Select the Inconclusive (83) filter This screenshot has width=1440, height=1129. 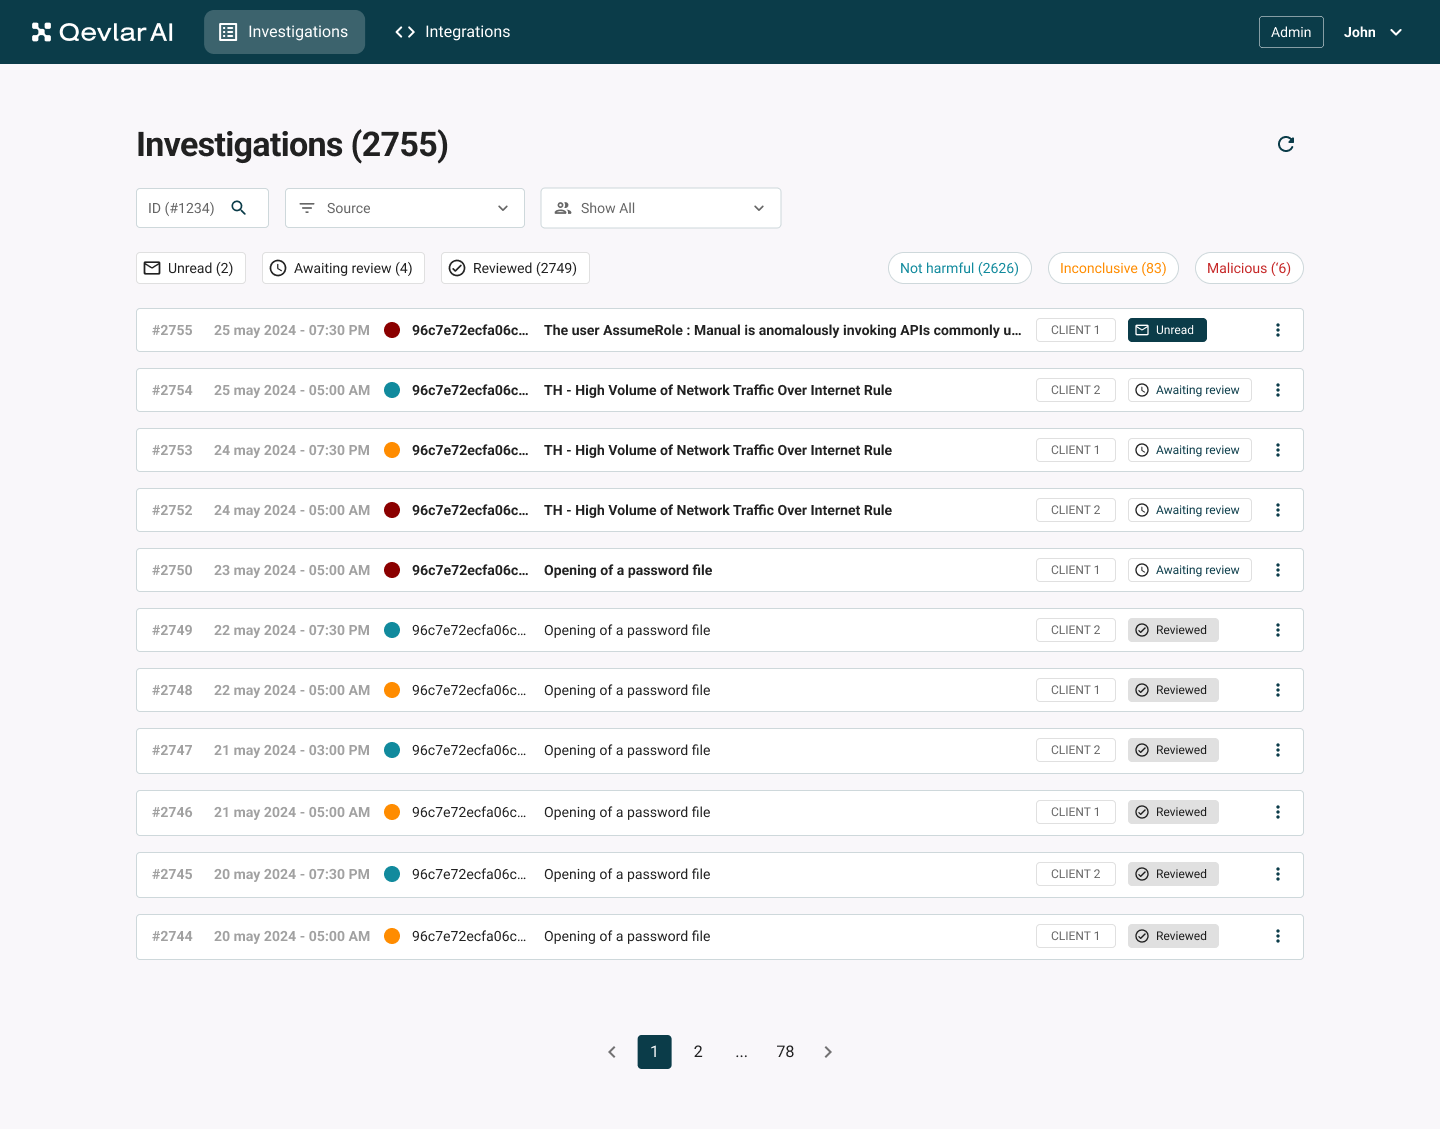pyautogui.click(x=1113, y=268)
